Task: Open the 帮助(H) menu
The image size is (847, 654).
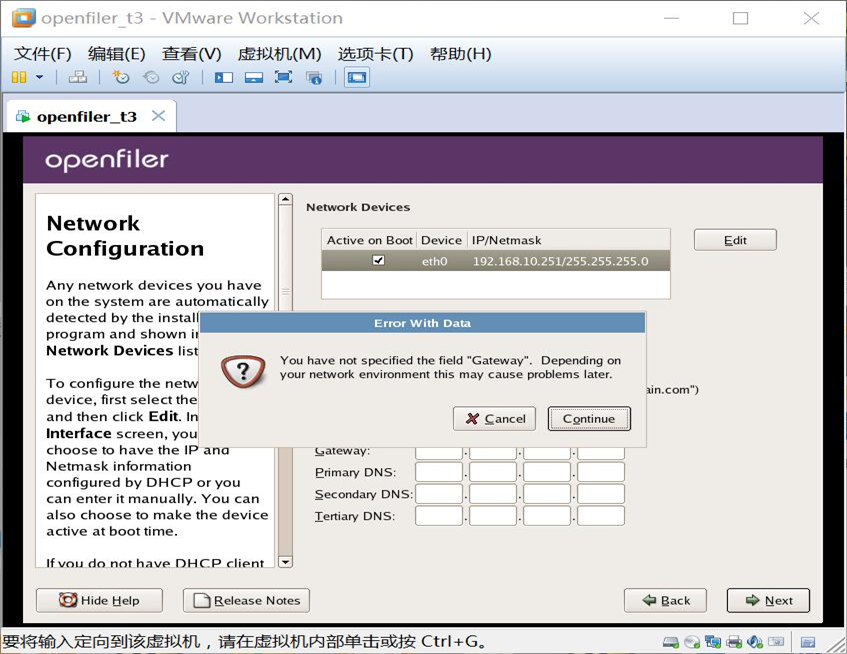Action: pos(460,53)
